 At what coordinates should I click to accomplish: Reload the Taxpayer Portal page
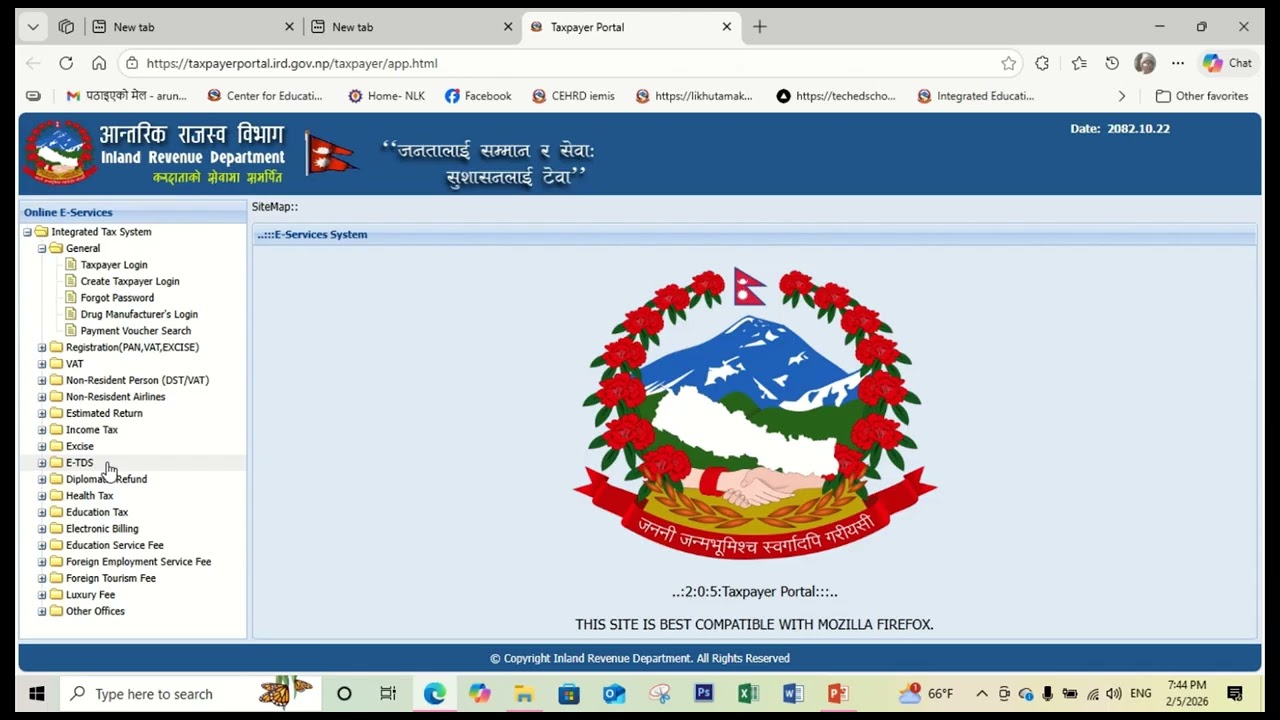click(x=66, y=63)
